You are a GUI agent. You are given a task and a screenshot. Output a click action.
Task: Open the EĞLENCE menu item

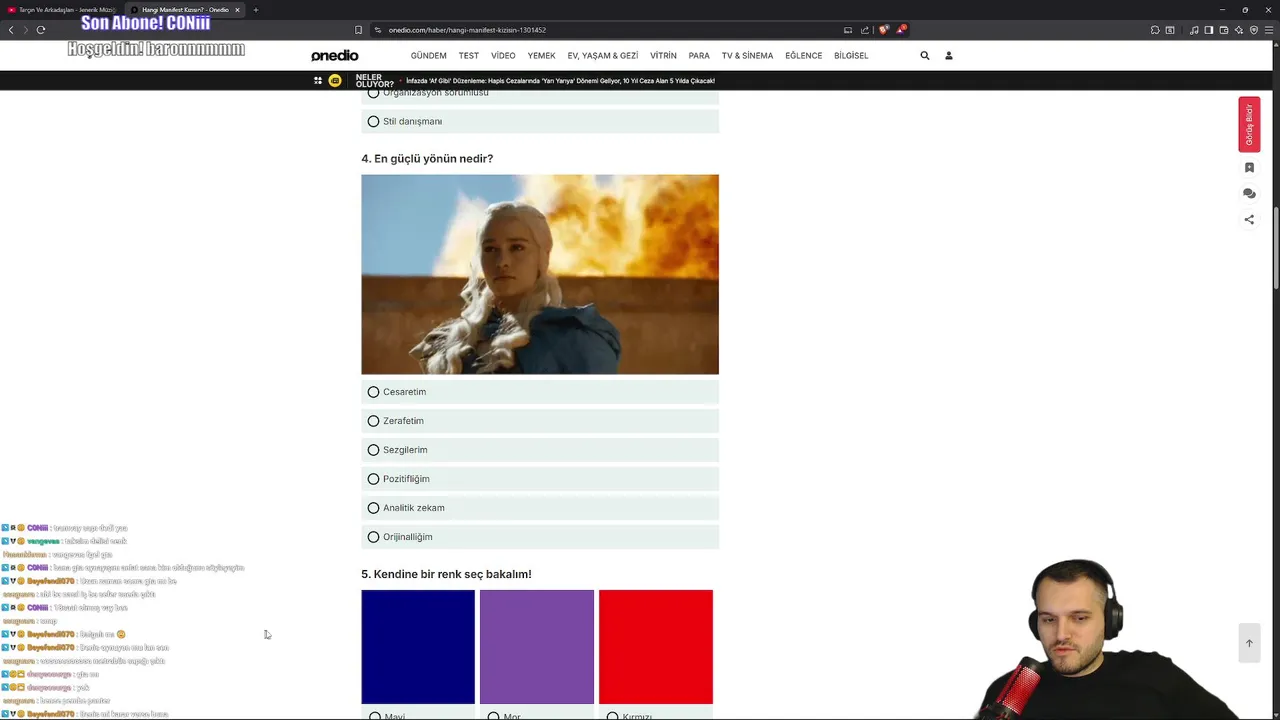(x=803, y=56)
